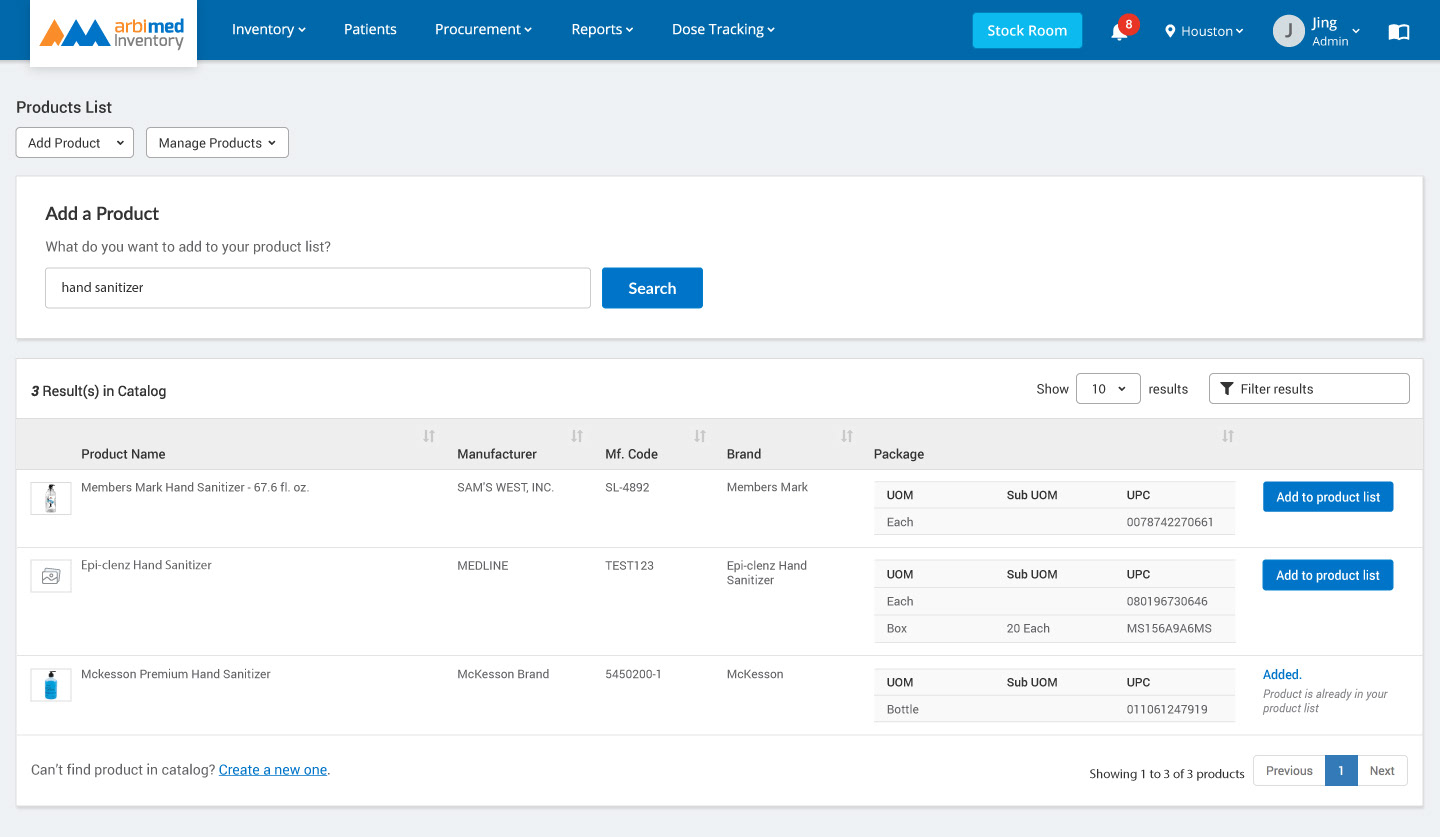The height and width of the screenshot is (837, 1440).
Task: Sort by Brand column arrows
Action: [x=847, y=436]
